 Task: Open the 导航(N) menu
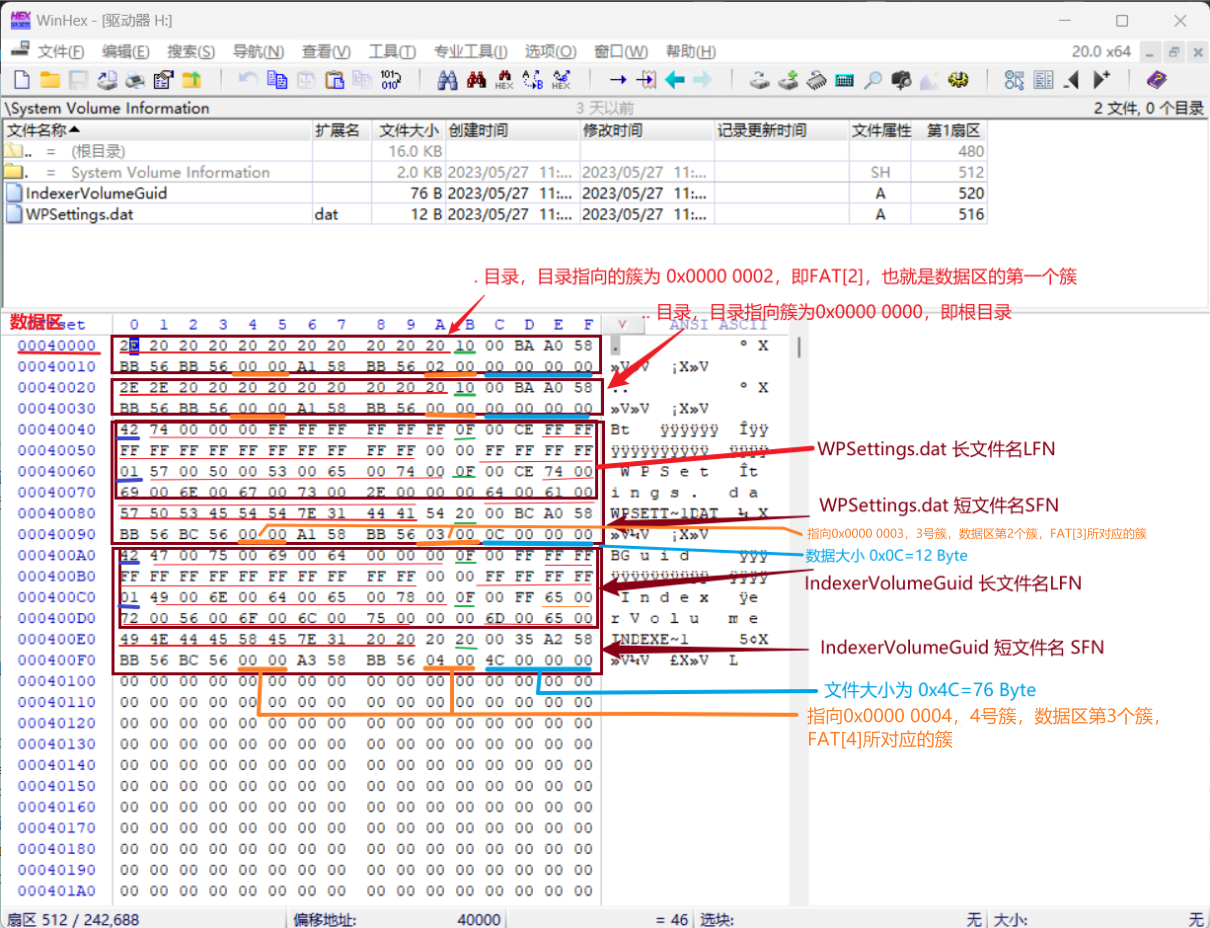258,52
